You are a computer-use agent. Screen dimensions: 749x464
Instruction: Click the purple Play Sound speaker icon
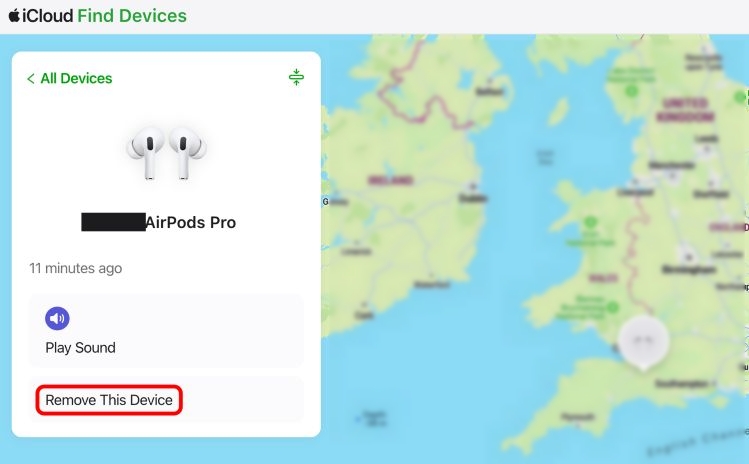click(x=57, y=318)
